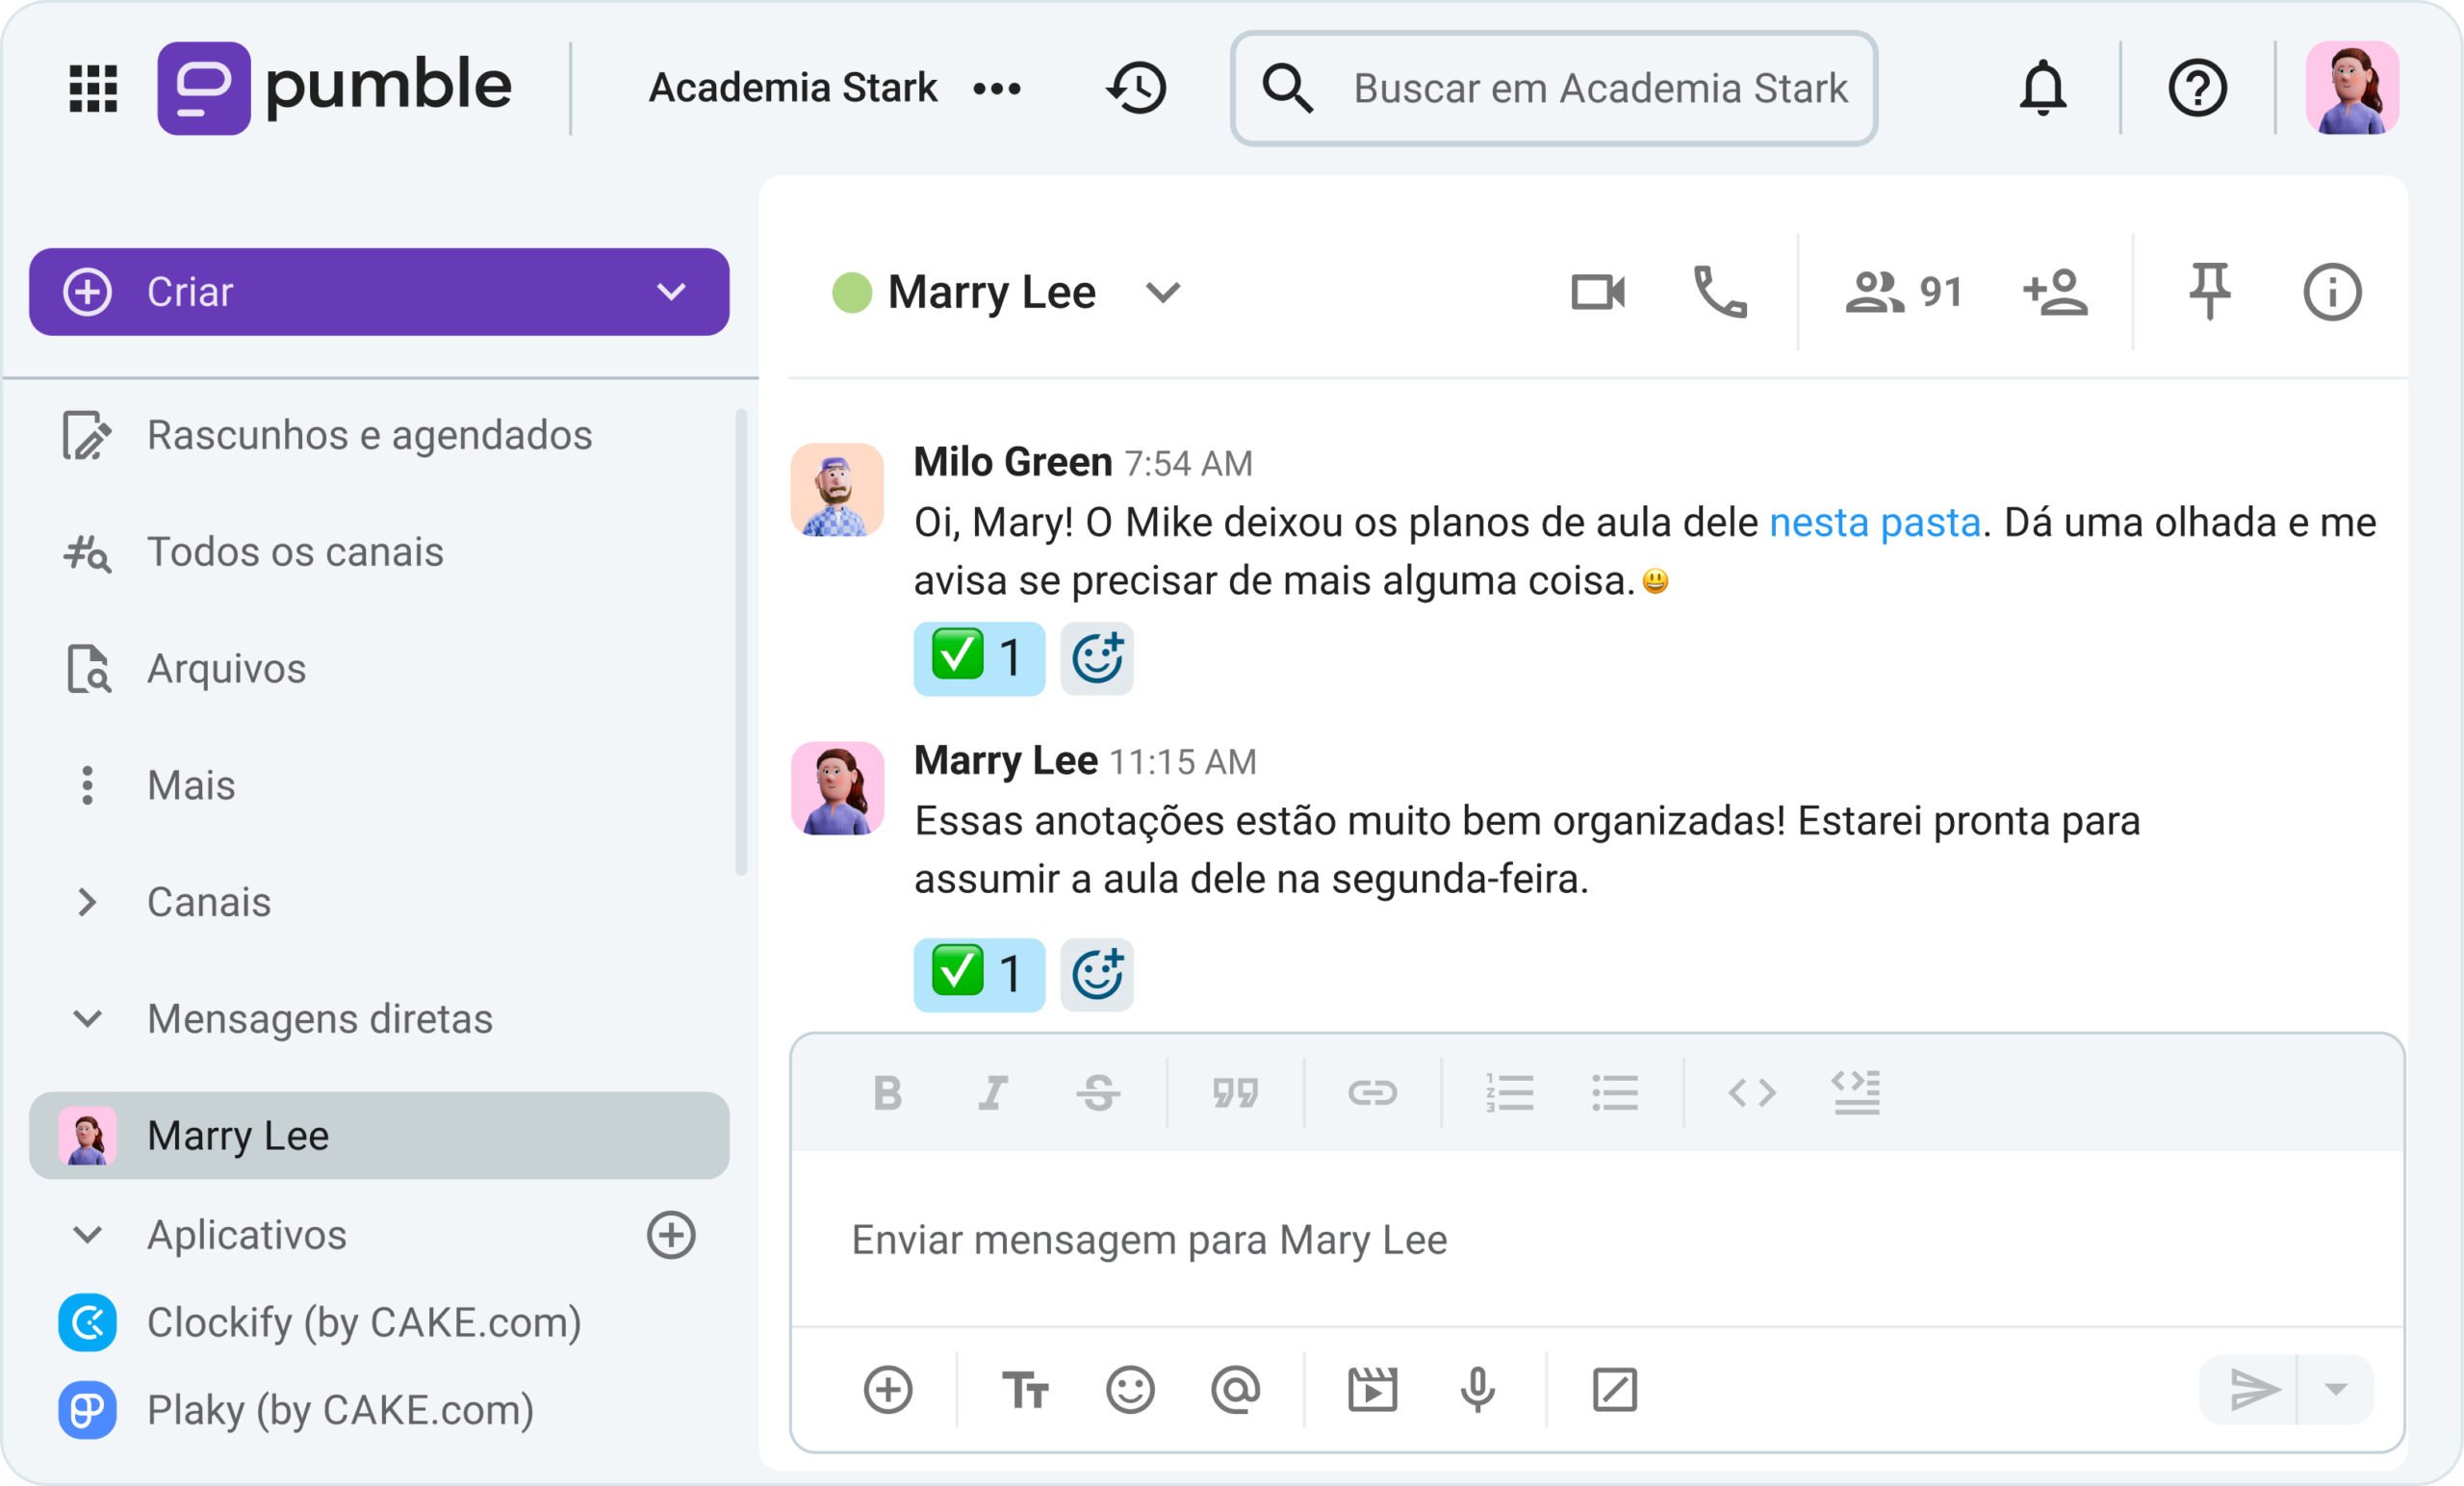
Task: Add reaction to Milo Green's message
Action: point(1097,658)
